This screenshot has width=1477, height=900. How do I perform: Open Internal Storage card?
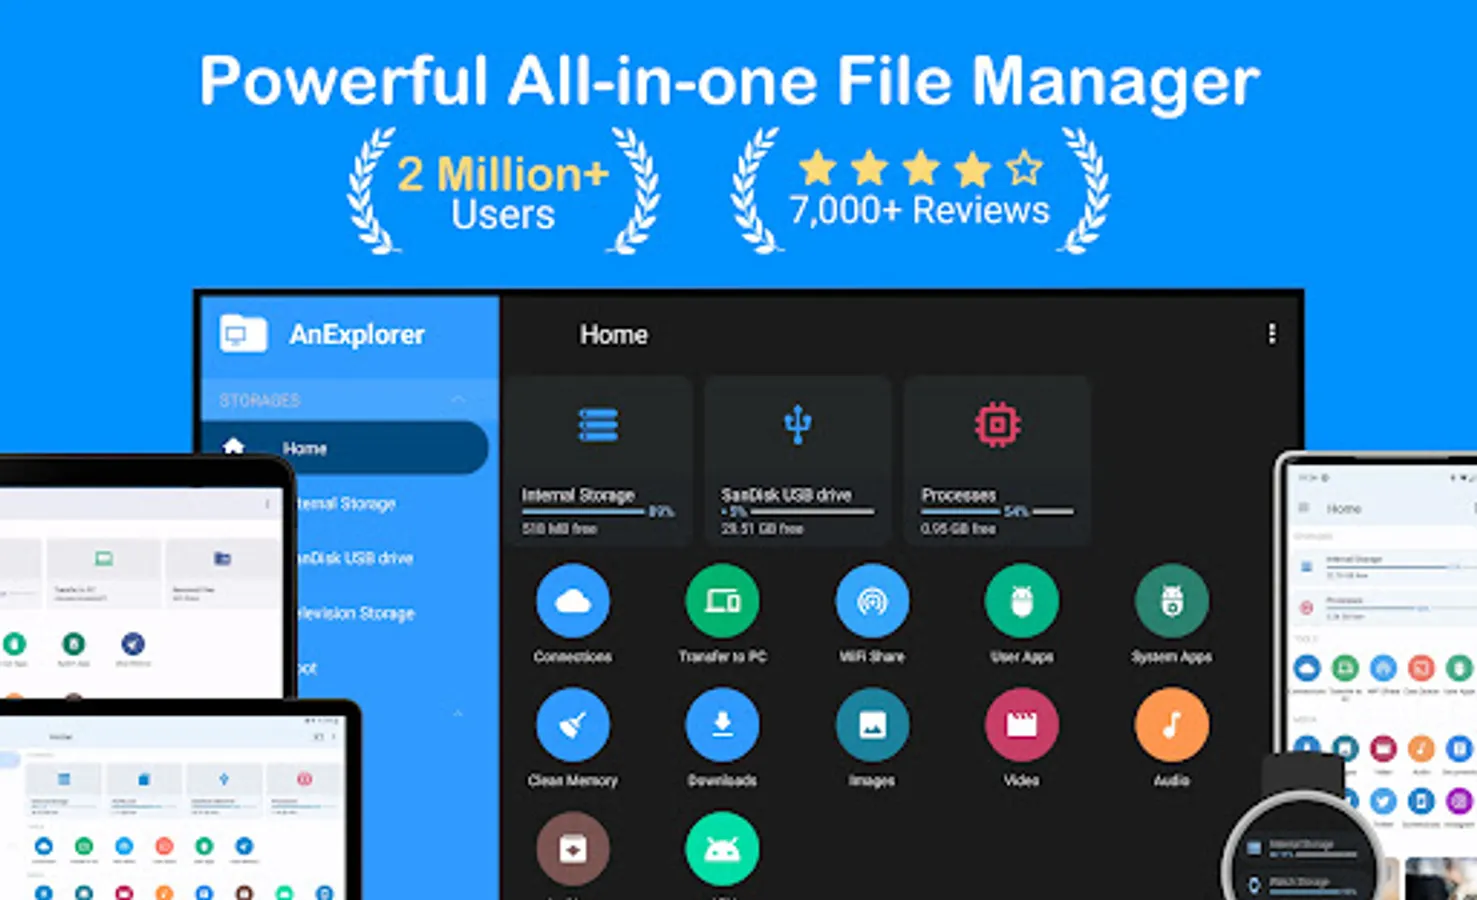[x=598, y=461]
